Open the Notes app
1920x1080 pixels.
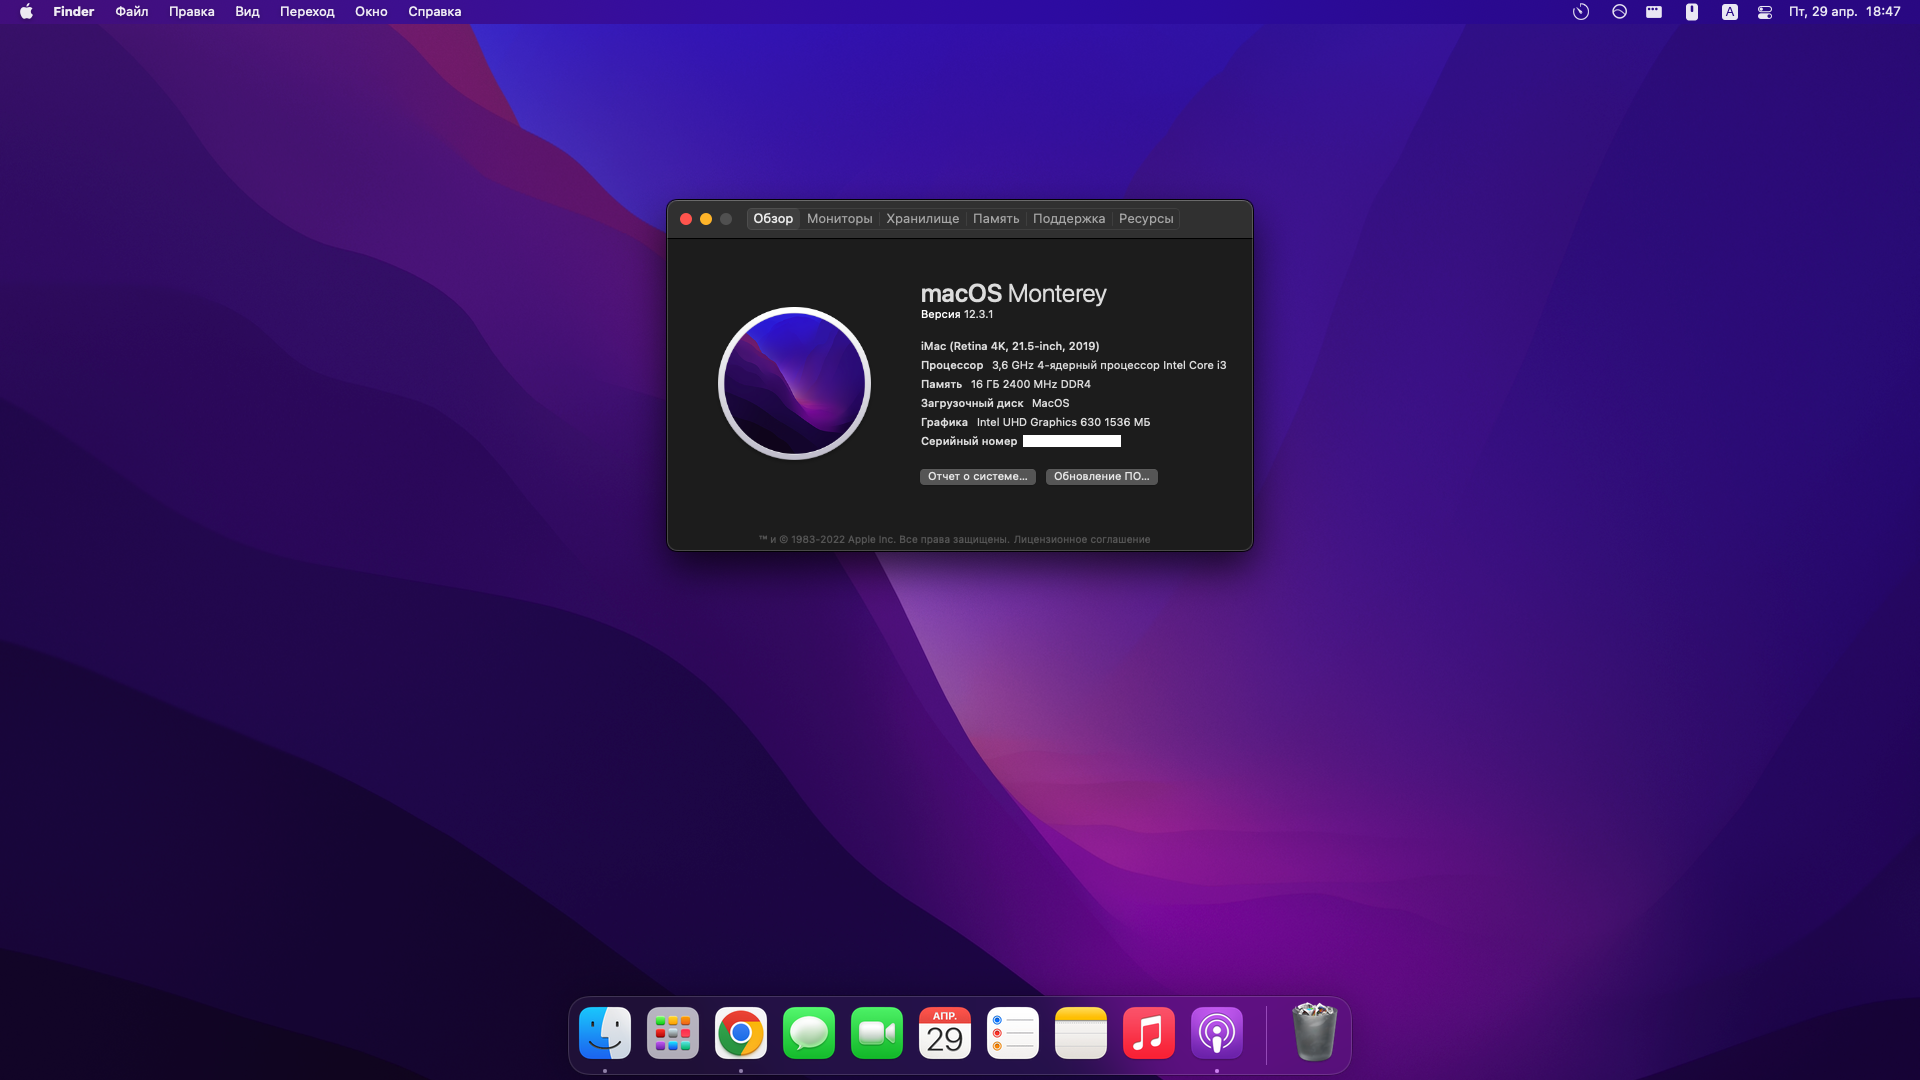(x=1081, y=1033)
